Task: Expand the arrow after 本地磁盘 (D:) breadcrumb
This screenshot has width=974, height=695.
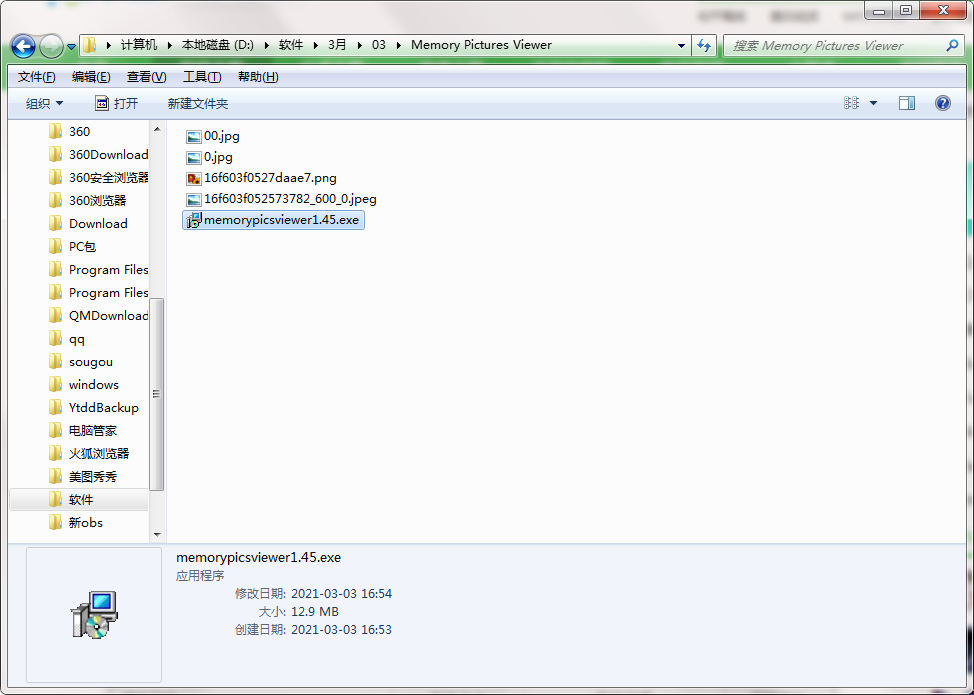Action: pyautogui.click(x=267, y=45)
